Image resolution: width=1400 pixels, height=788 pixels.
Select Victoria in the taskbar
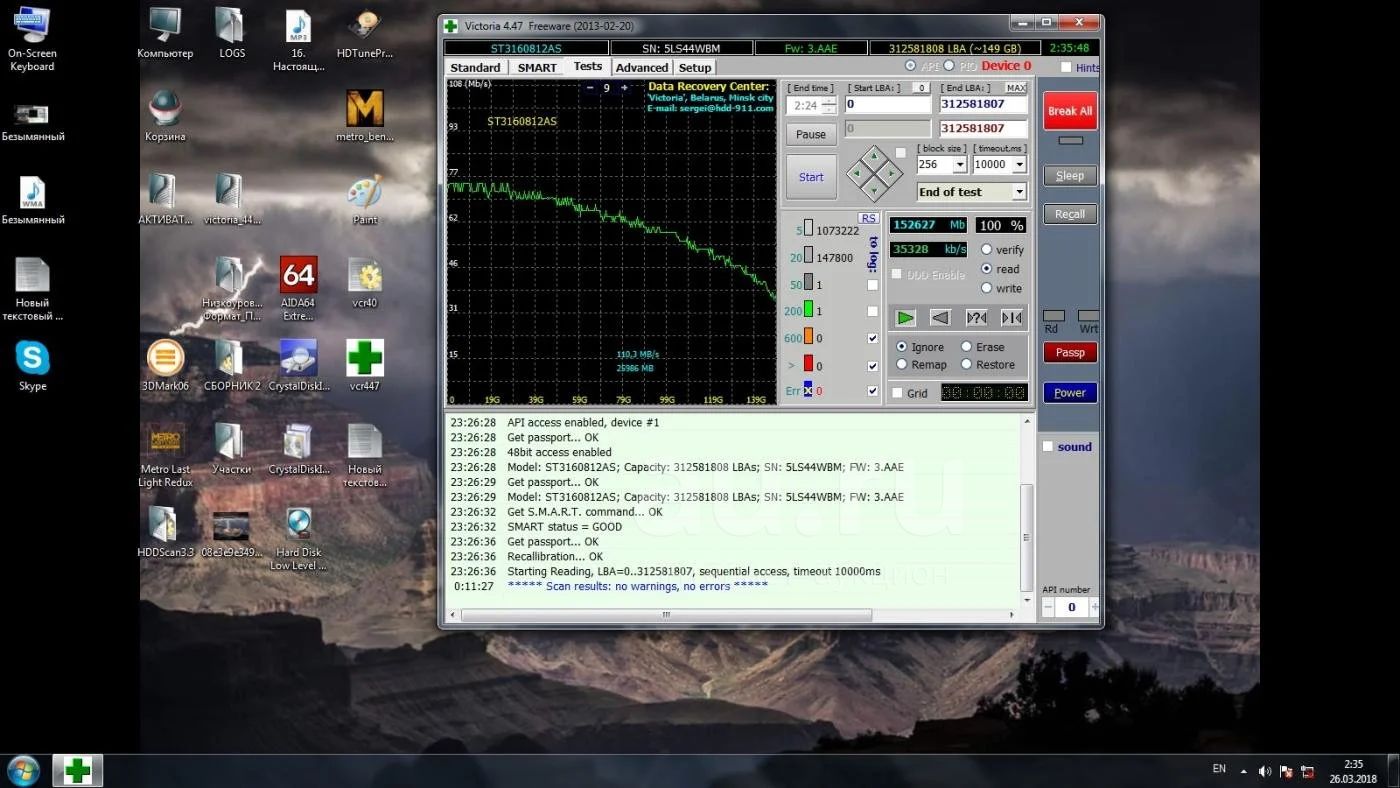[x=77, y=770]
